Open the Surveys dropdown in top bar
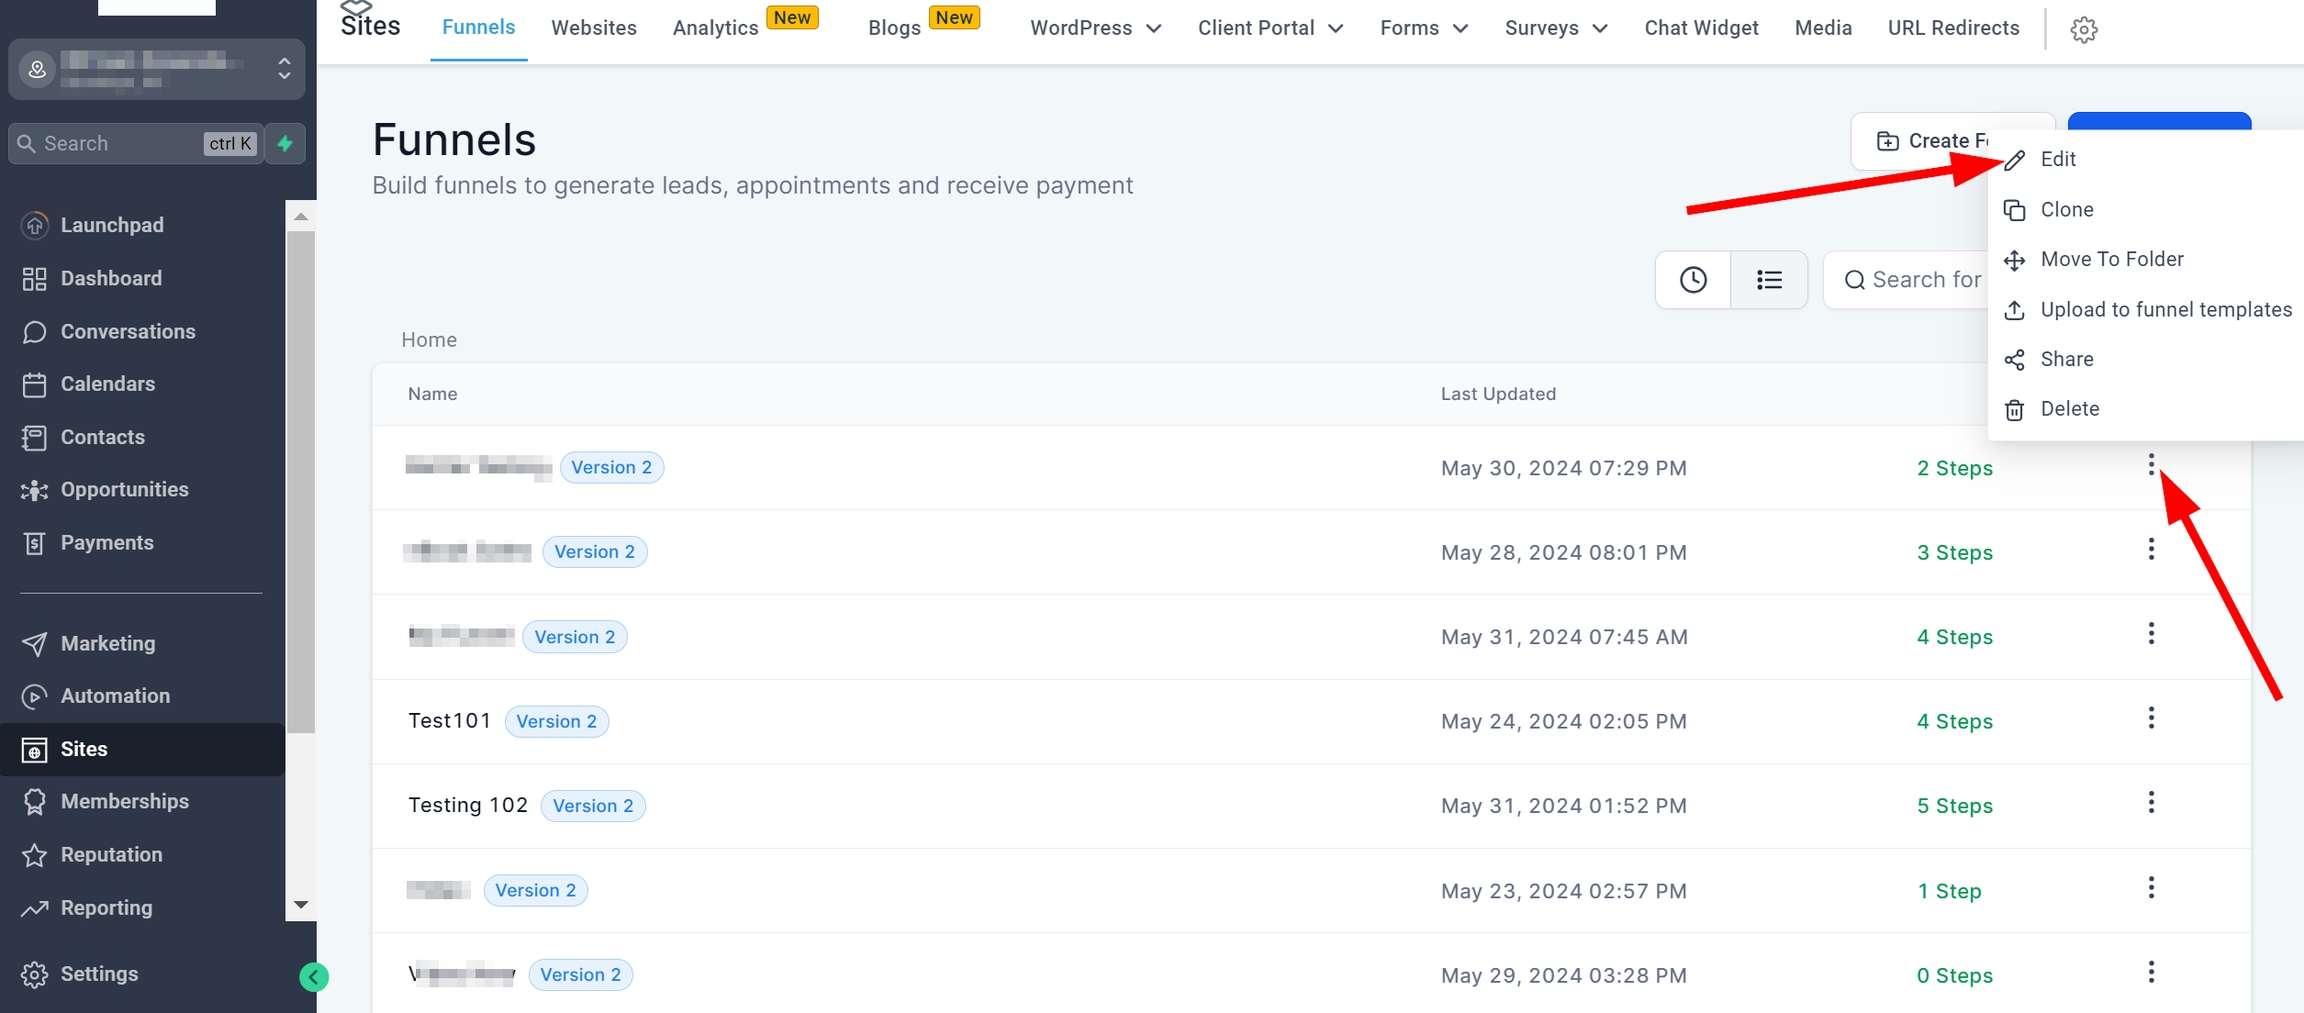The height and width of the screenshot is (1013, 2304). (x=1555, y=28)
